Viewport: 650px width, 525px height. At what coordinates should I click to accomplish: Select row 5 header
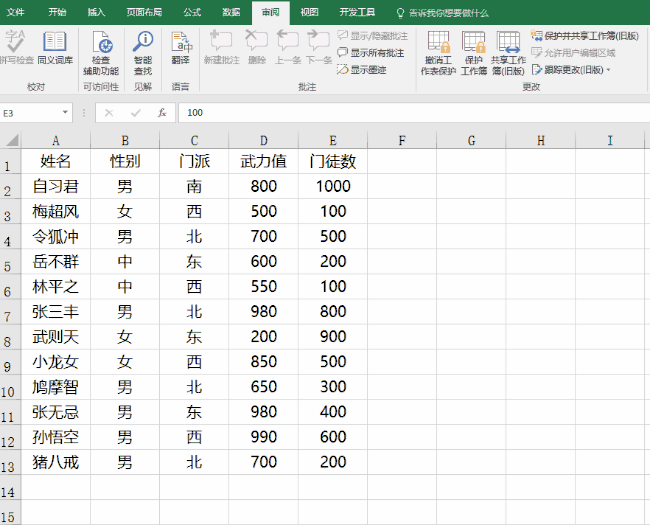pos(10,262)
